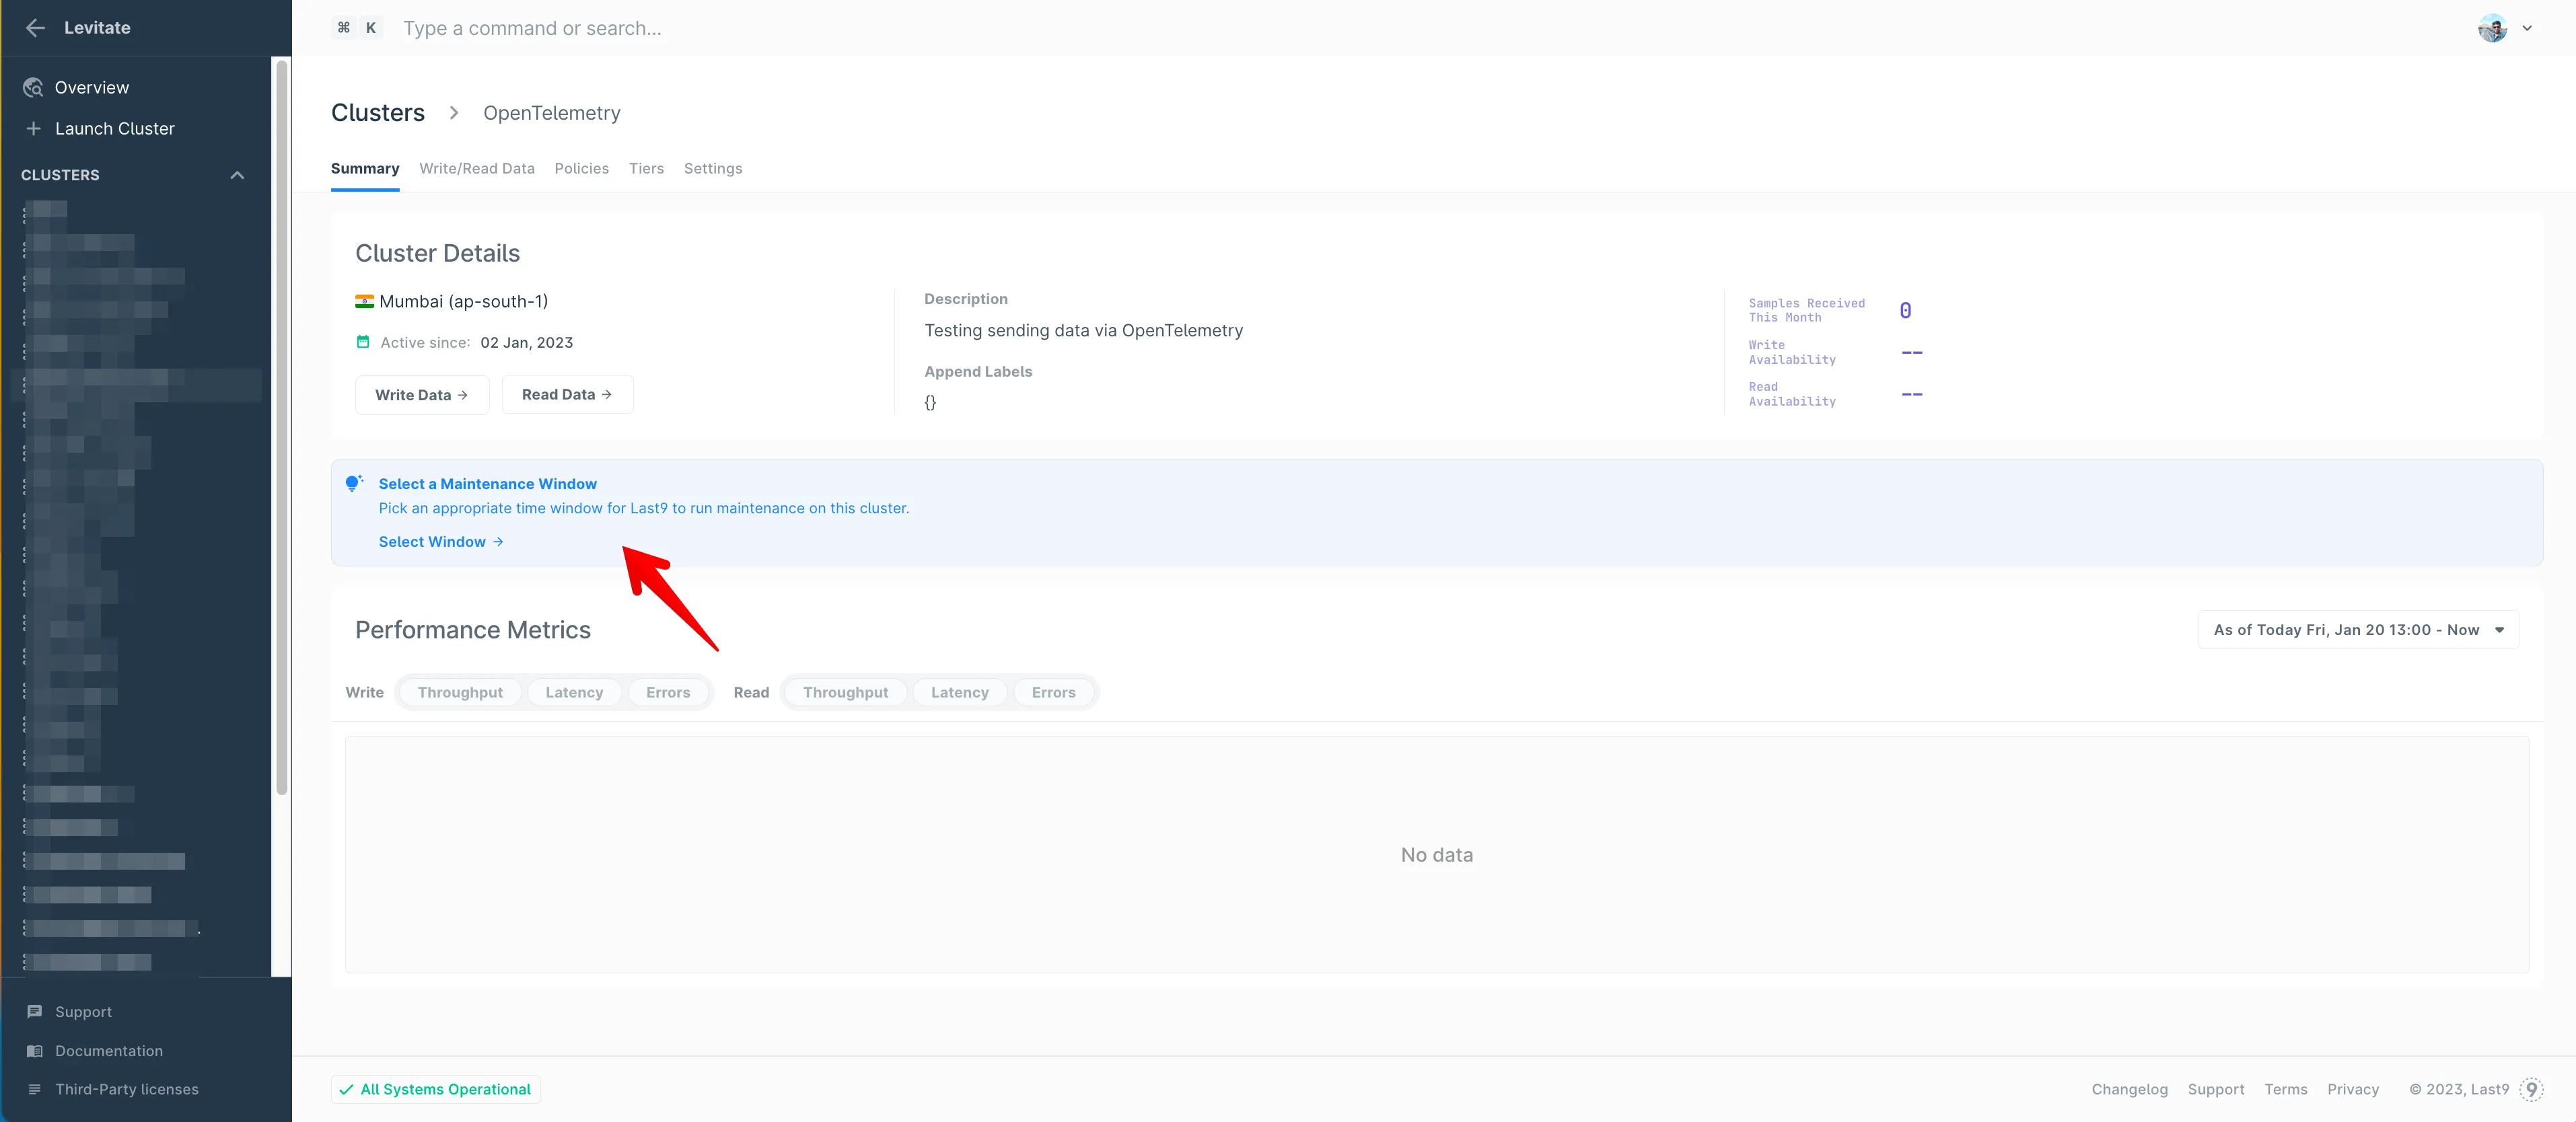Switch to the Write/Read Data tab
This screenshot has width=2576, height=1122.
477,168
